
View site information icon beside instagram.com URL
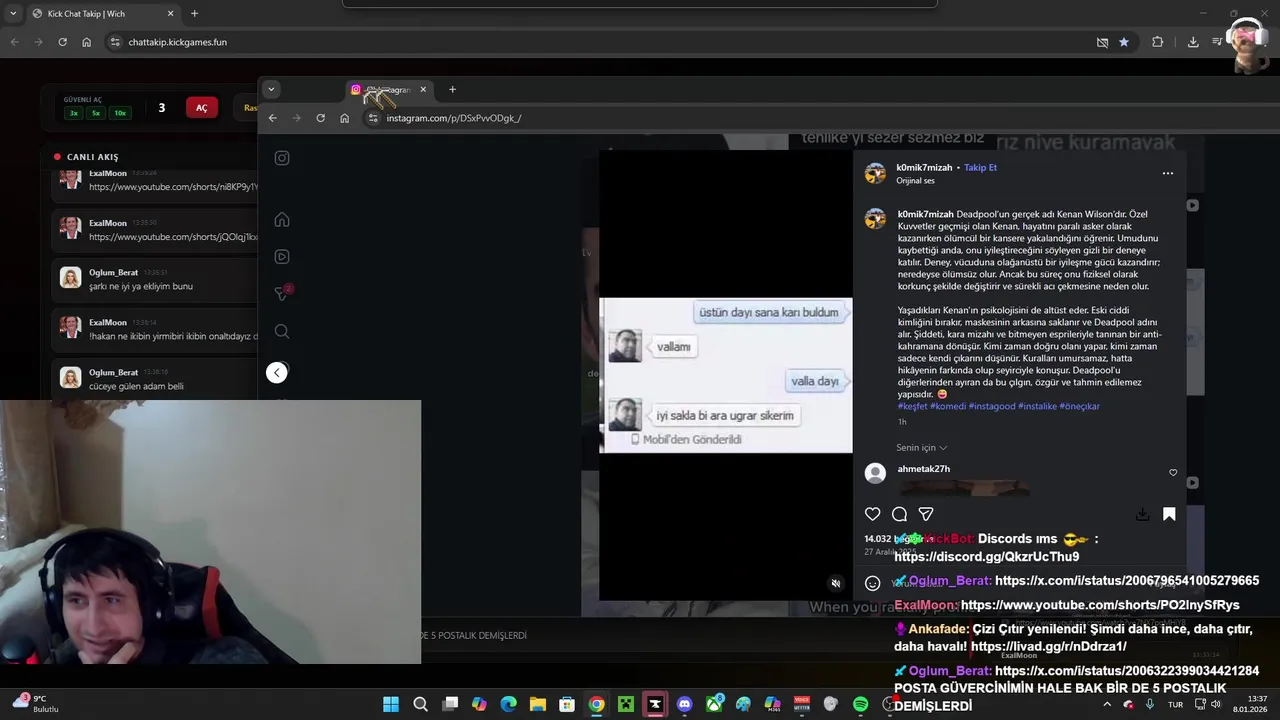click(373, 118)
